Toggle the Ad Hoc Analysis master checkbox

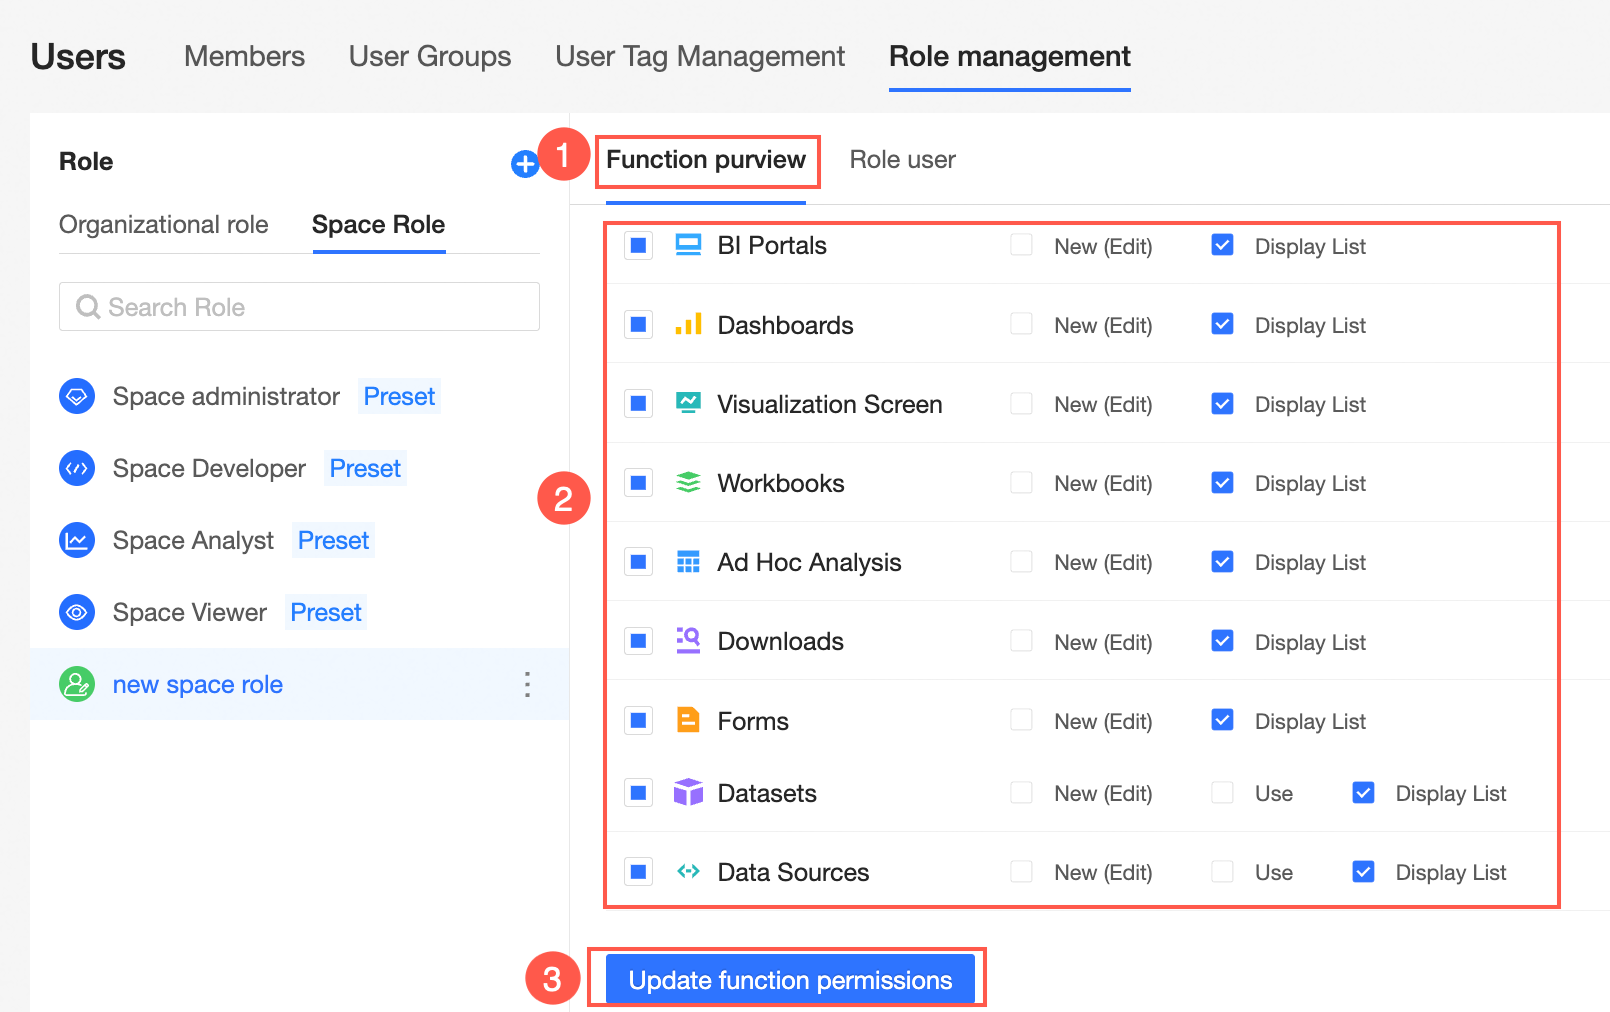pos(638,562)
